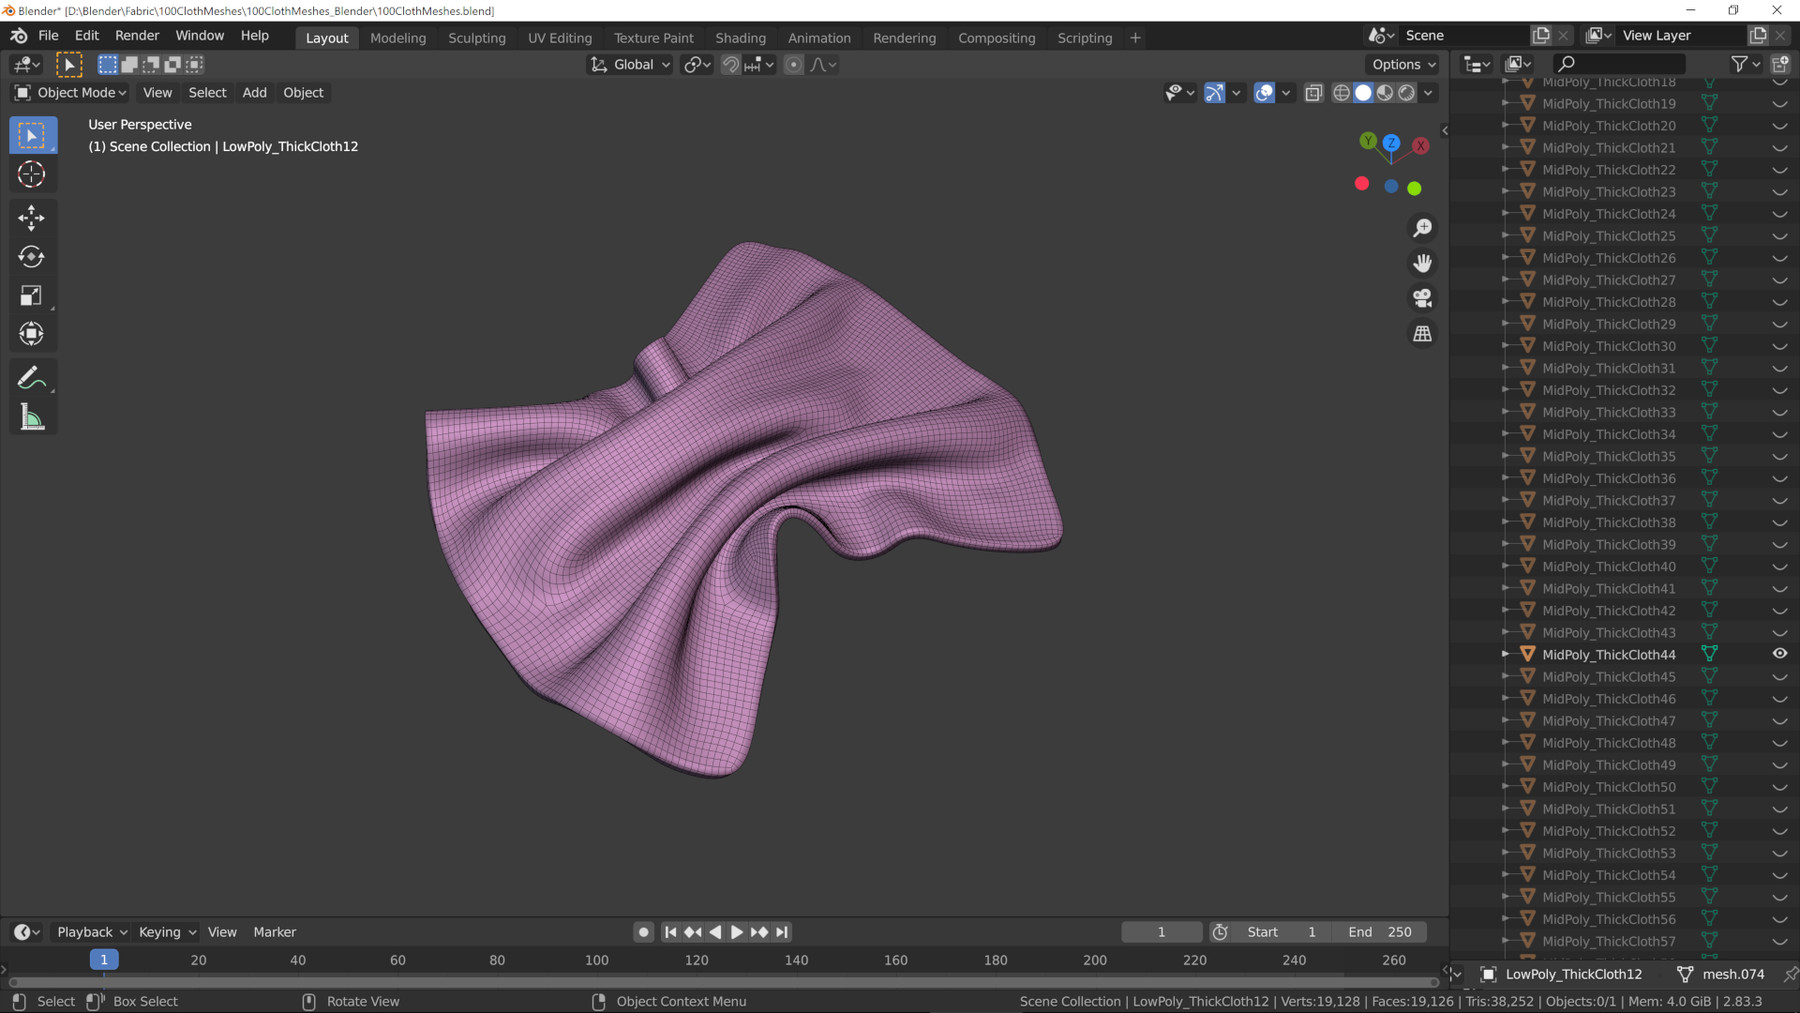Screen dimensions: 1800x1013
Task: Click the outliner search field
Action: pos(1620,64)
